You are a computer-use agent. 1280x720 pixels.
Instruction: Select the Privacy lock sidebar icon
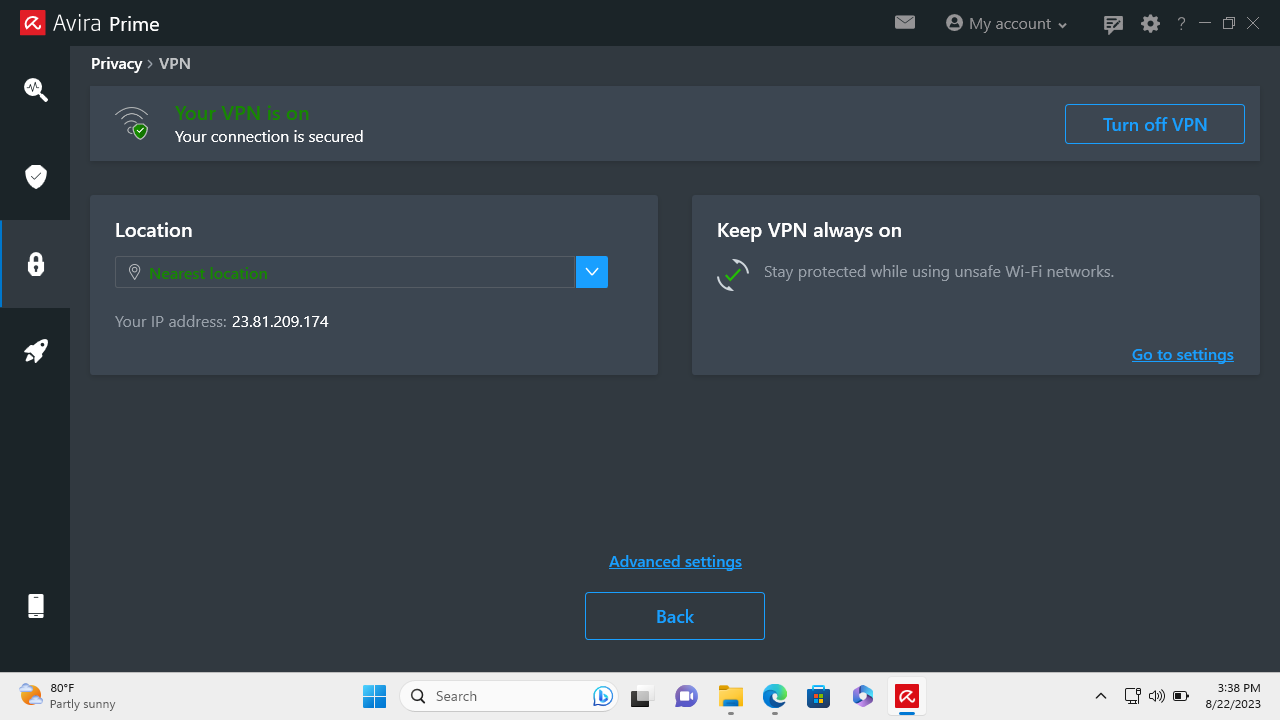36,264
